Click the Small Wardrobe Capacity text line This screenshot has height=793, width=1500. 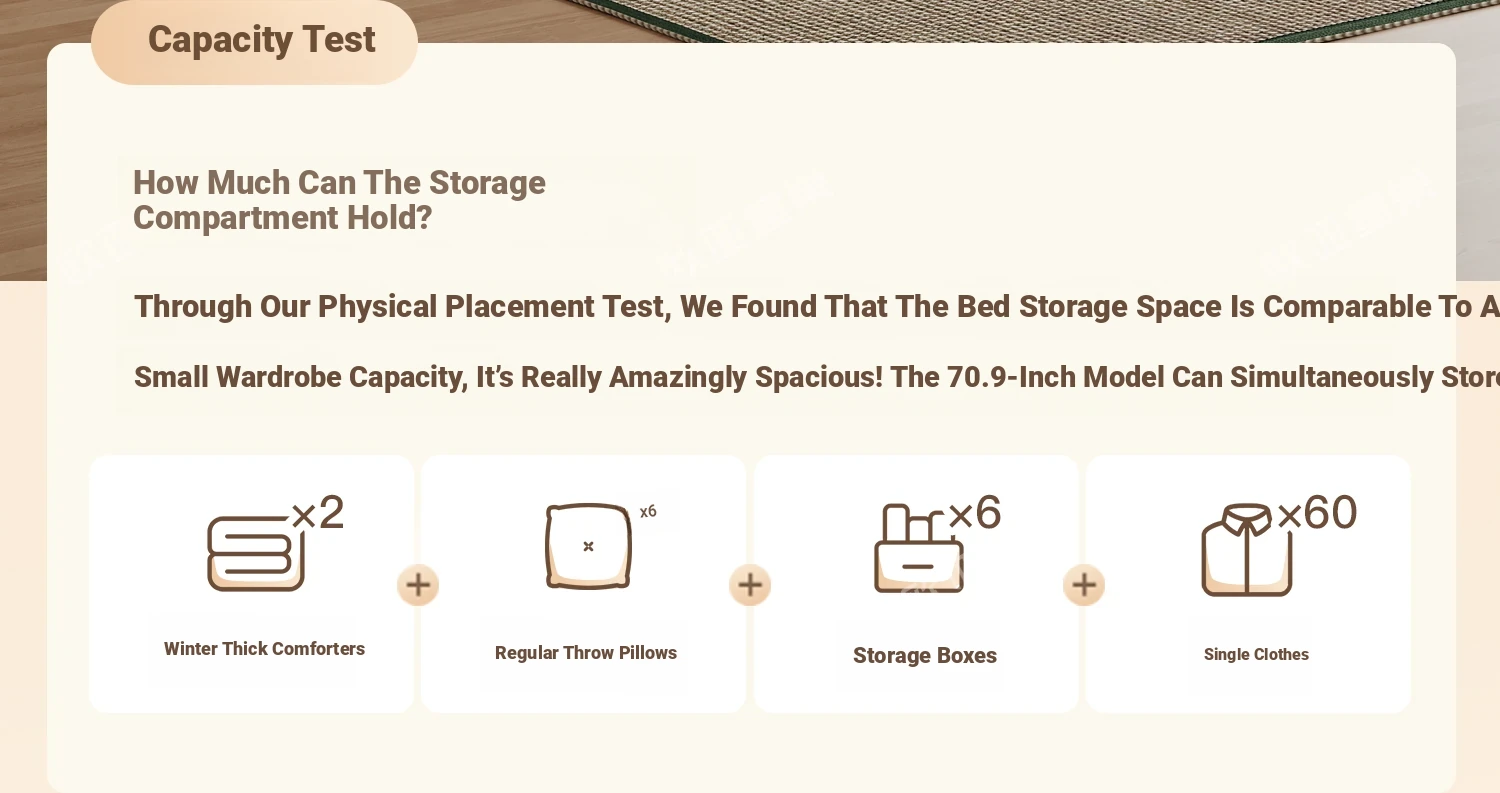(817, 377)
